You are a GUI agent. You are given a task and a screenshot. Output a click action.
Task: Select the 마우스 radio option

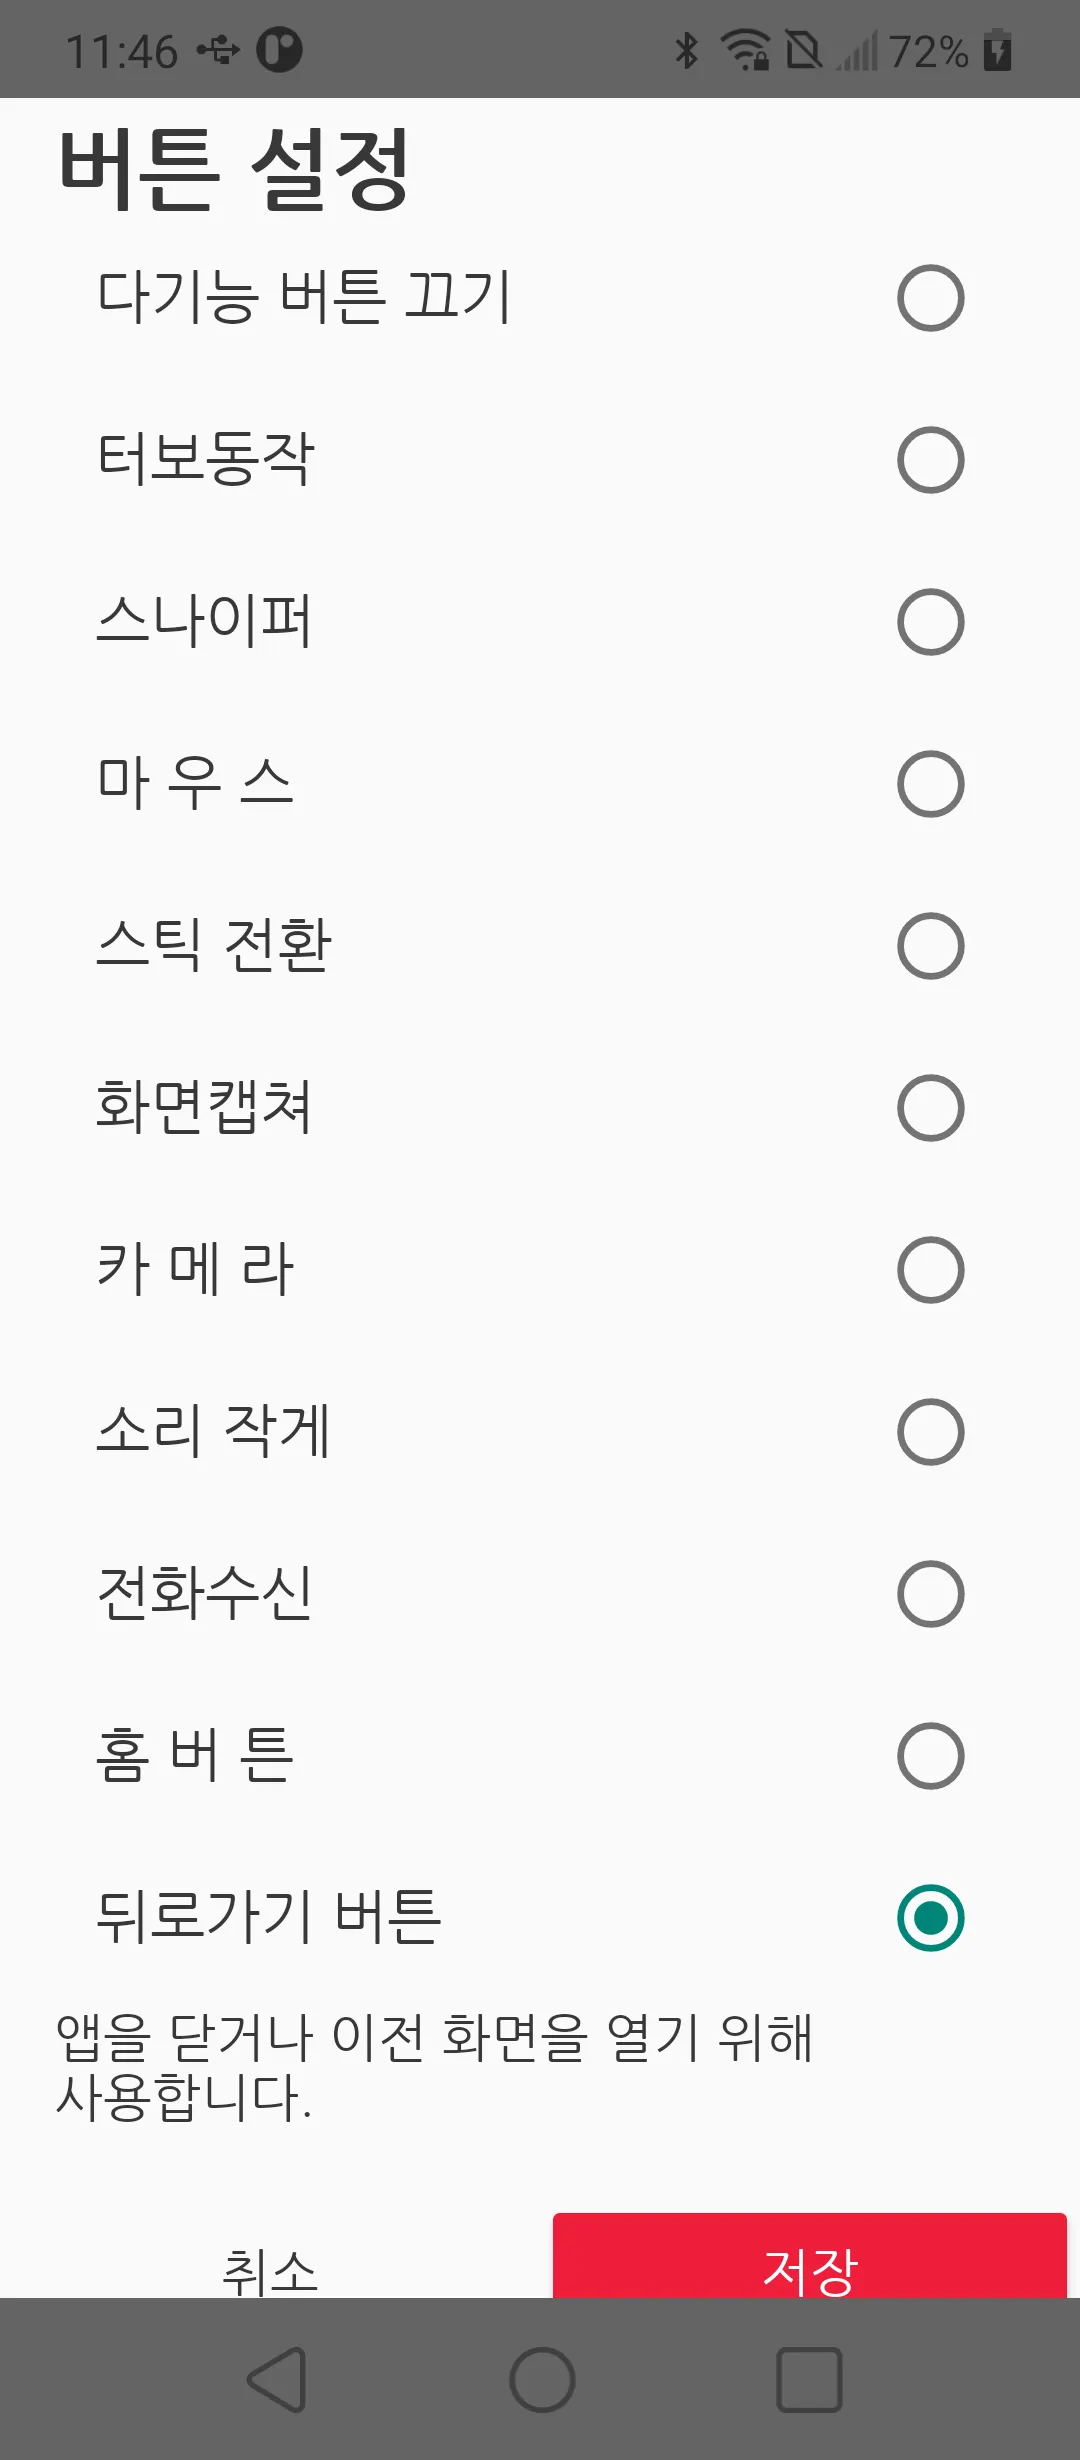click(930, 784)
